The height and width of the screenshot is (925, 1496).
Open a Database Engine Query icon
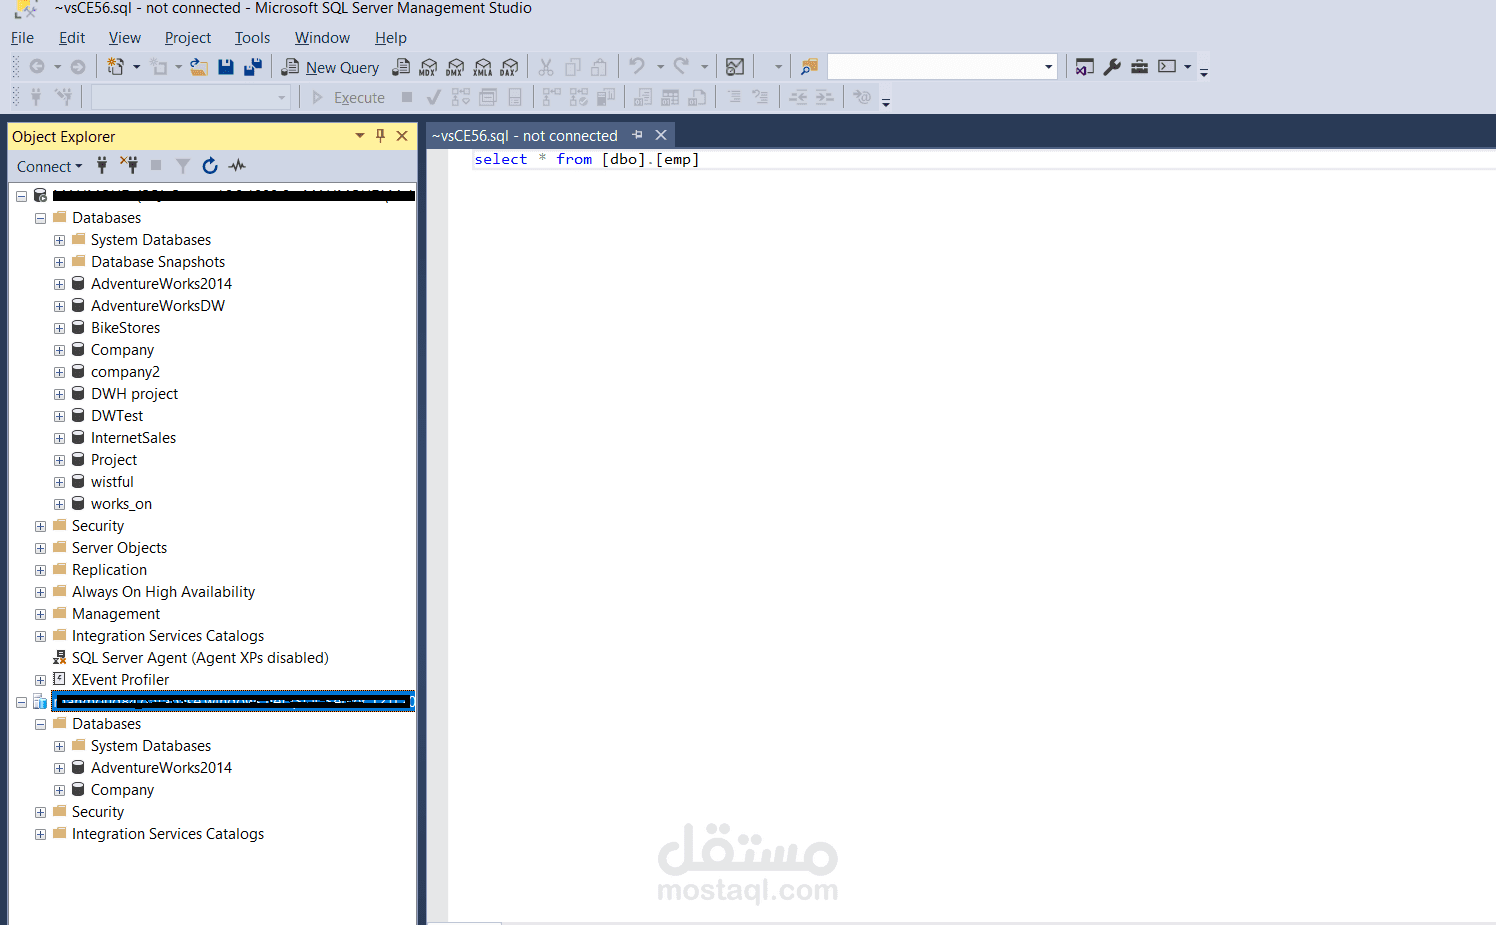tap(401, 67)
